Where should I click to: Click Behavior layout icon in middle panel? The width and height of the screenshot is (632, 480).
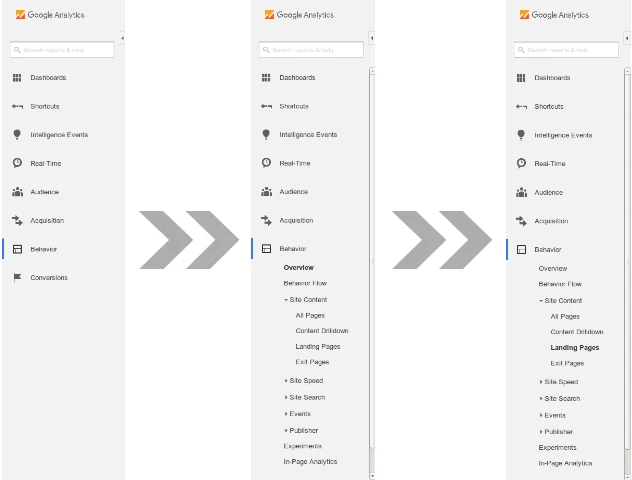pyautogui.click(x=266, y=249)
